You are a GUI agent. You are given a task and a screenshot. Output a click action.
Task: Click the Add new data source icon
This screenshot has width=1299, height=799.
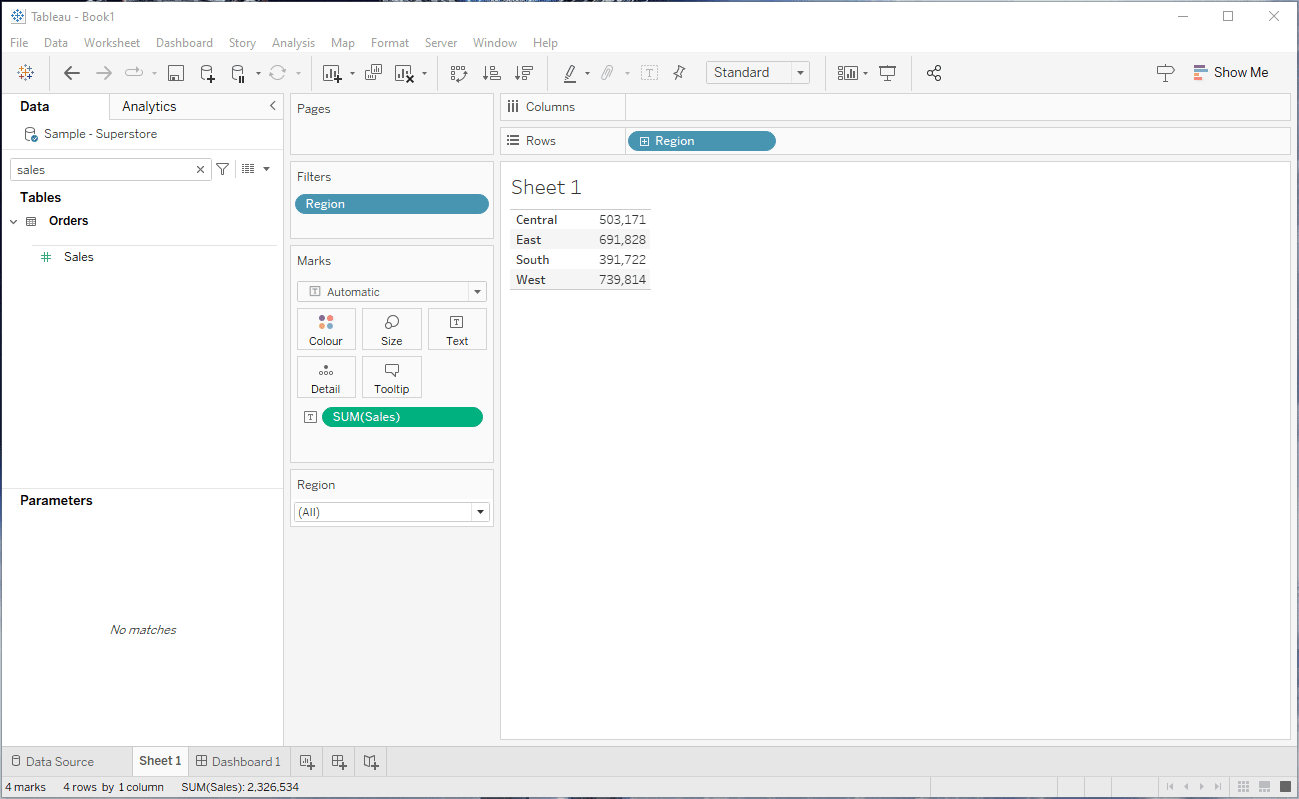pyautogui.click(x=207, y=73)
